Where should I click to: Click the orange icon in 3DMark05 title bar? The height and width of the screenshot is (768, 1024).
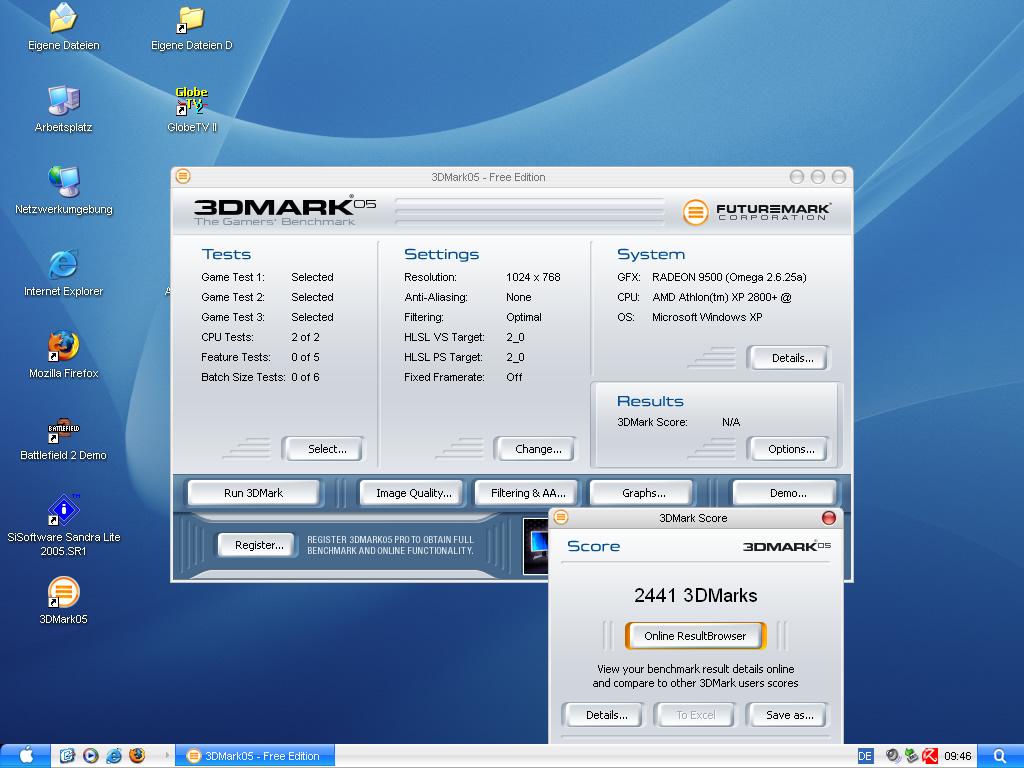tap(183, 176)
